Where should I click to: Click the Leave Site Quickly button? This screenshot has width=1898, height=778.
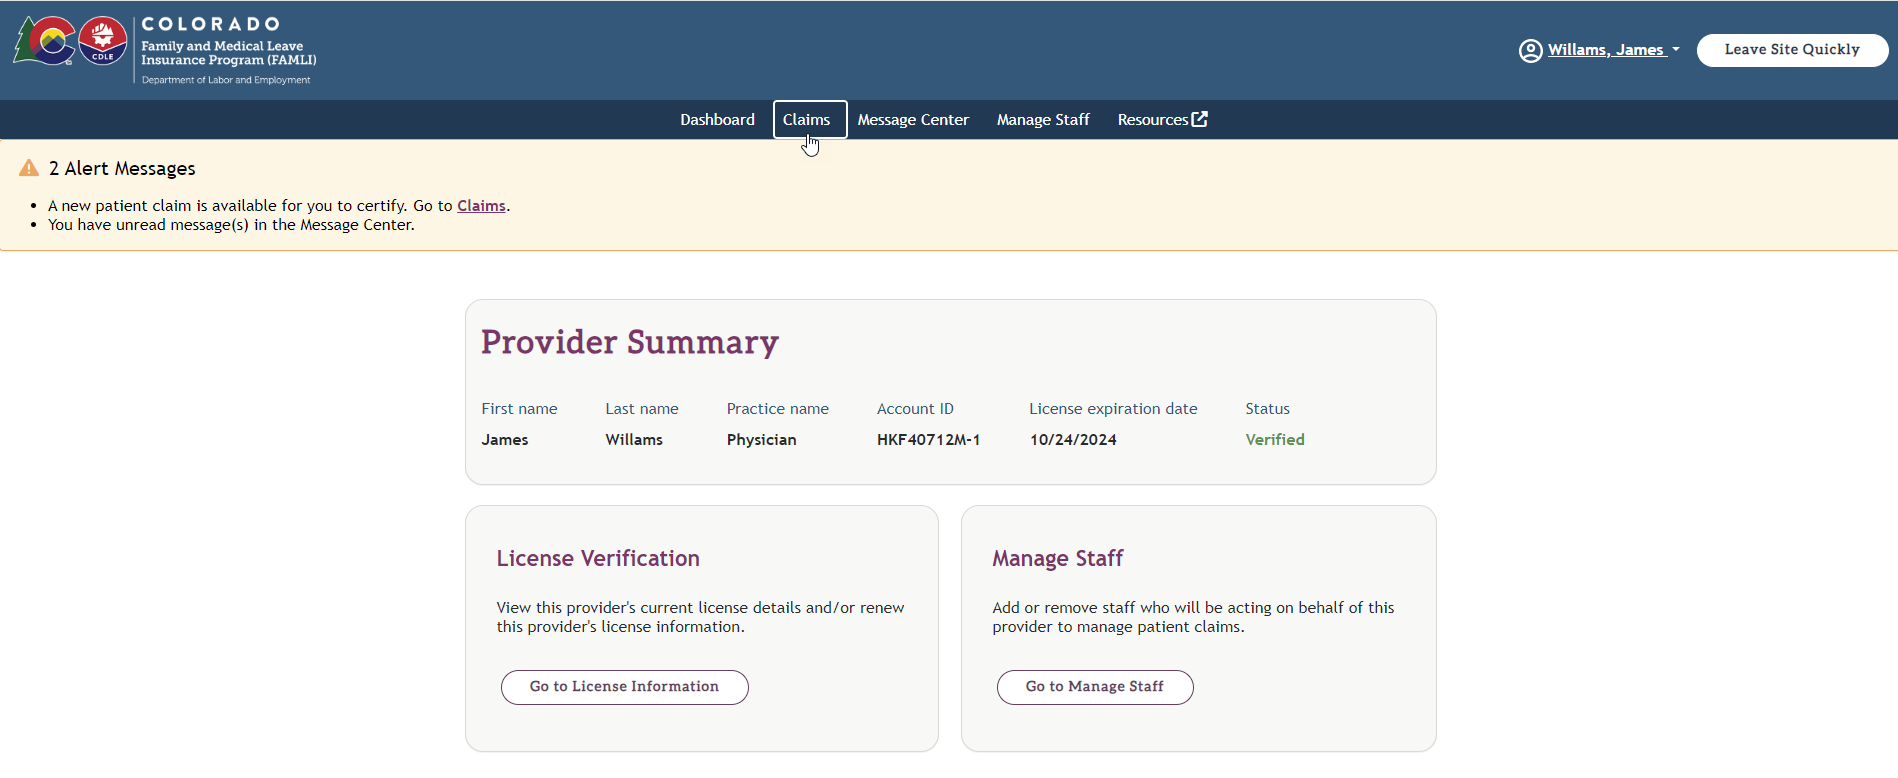pos(1792,50)
